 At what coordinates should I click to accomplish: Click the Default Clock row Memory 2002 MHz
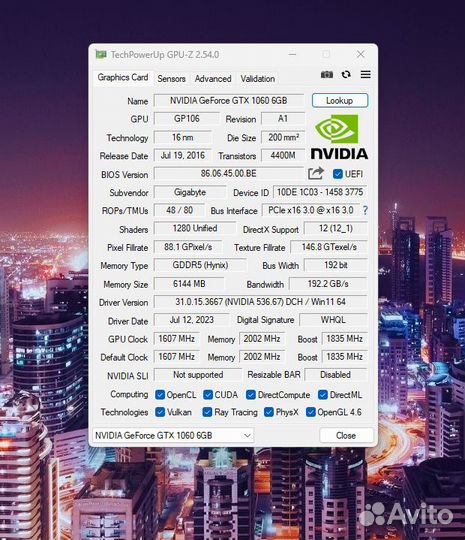coord(262,357)
